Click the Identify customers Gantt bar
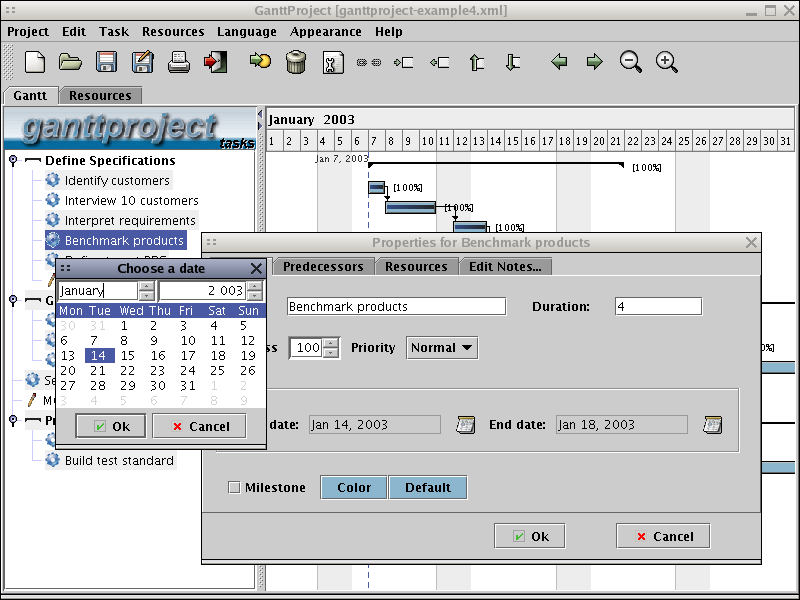The width and height of the screenshot is (800, 600). point(377,188)
